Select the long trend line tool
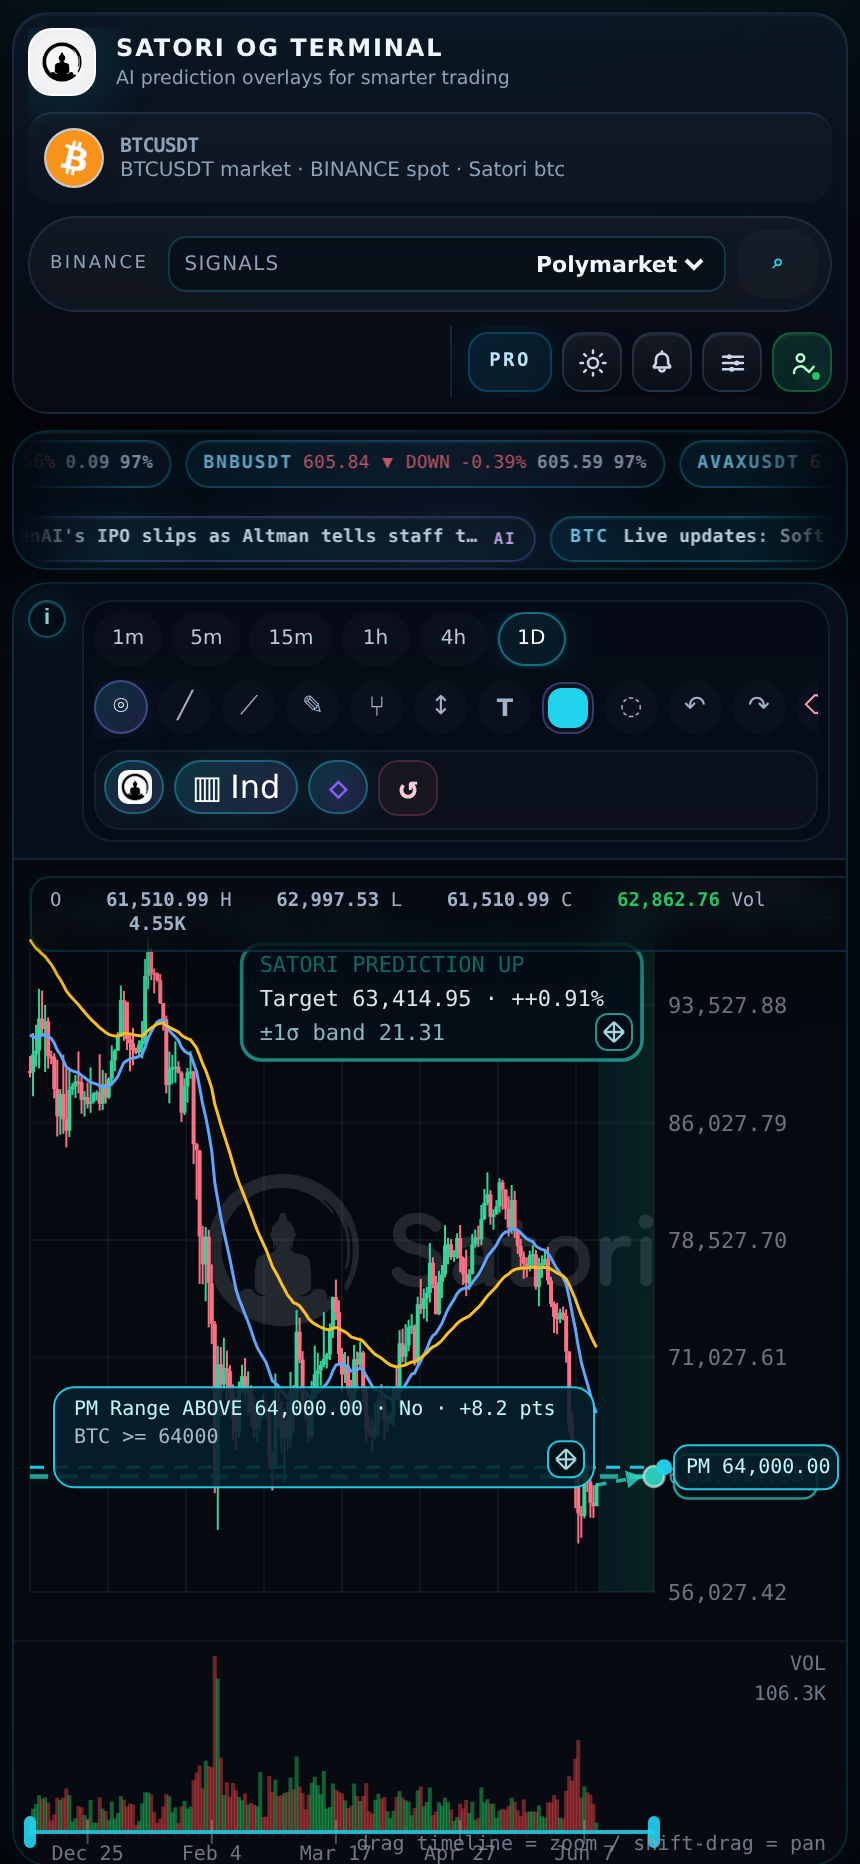Image resolution: width=860 pixels, height=1864 pixels. 185,706
